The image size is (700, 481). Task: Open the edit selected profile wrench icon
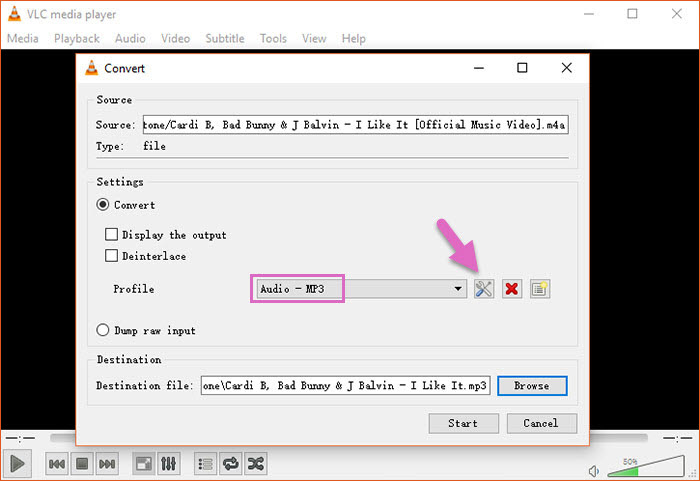(484, 289)
